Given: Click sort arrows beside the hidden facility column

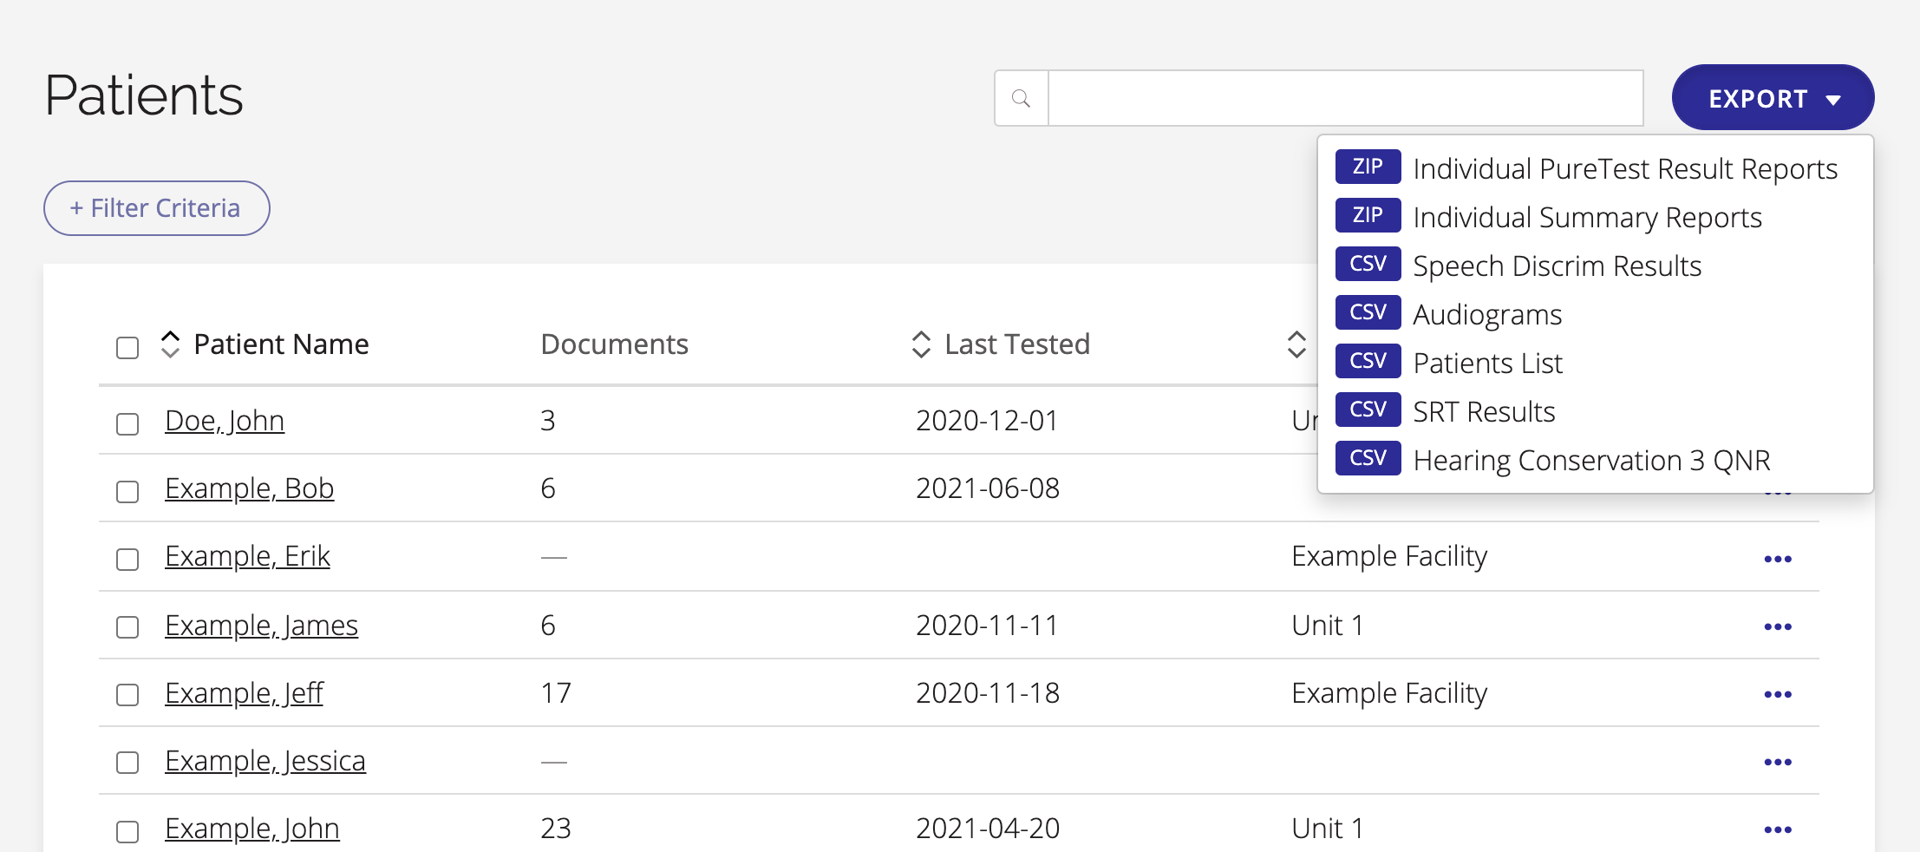Looking at the screenshot, I should (x=1296, y=344).
